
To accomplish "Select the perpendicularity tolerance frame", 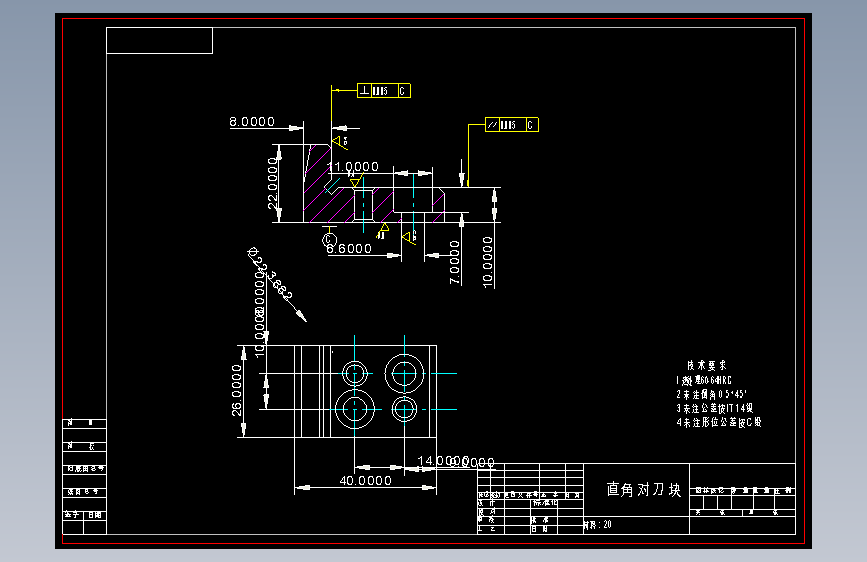I will point(384,91).
